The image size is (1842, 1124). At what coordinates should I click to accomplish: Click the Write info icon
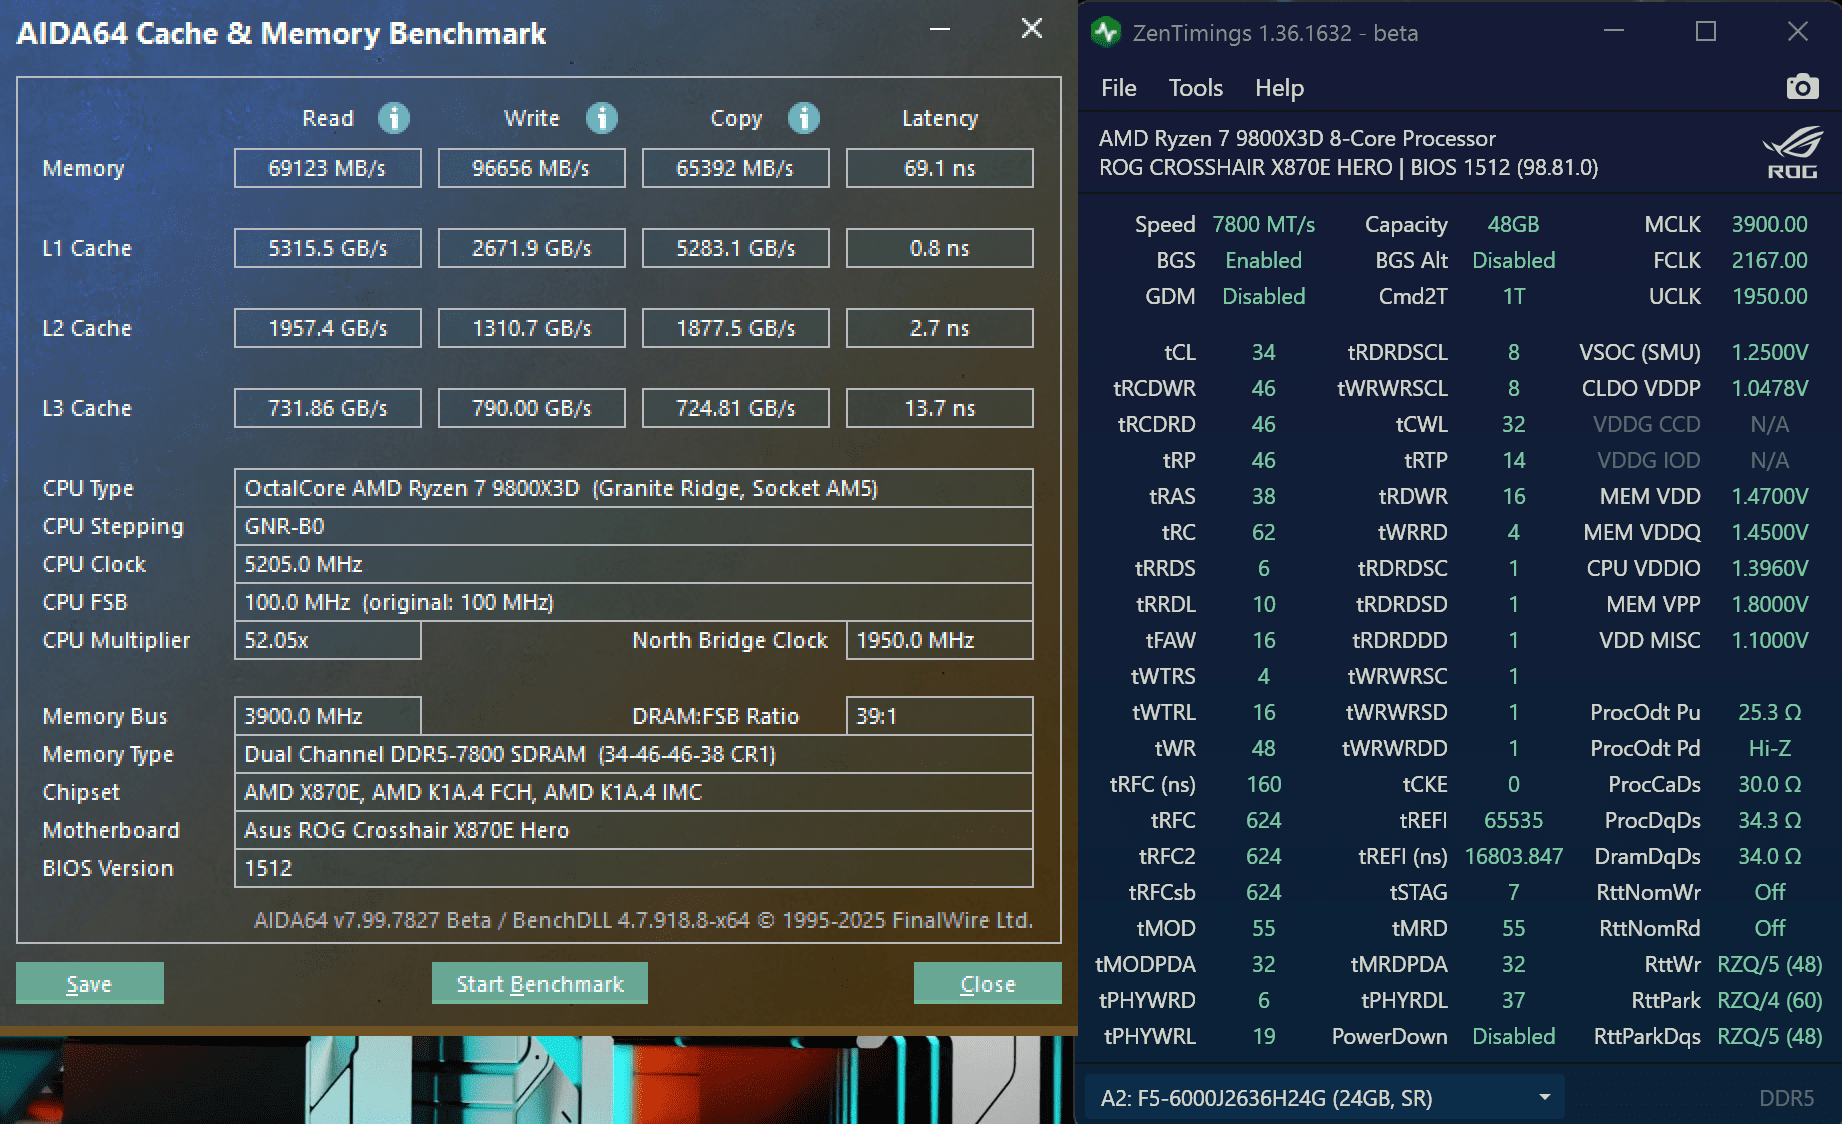click(x=601, y=118)
